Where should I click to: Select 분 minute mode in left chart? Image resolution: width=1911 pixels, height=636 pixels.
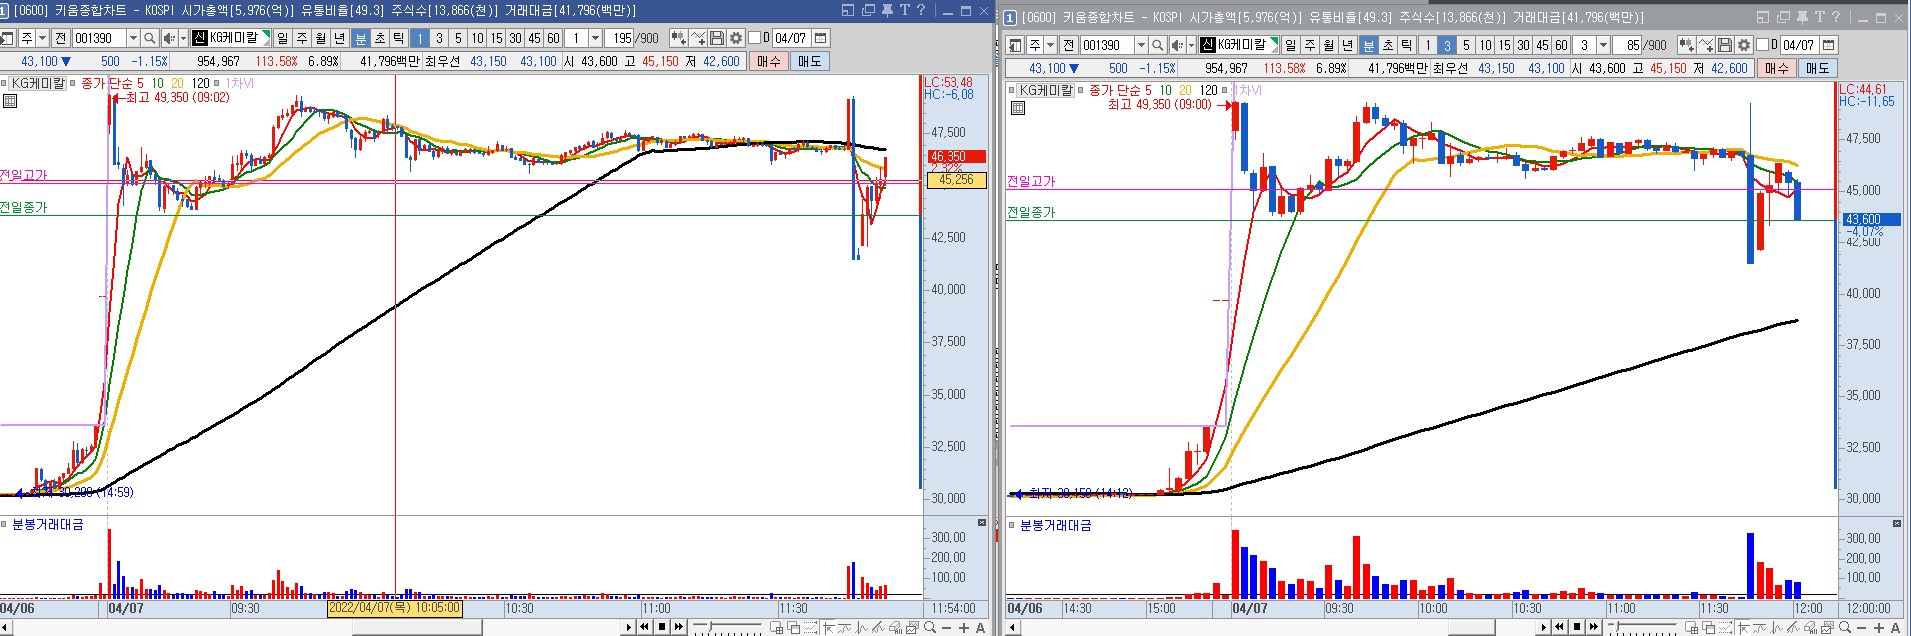(361, 38)
